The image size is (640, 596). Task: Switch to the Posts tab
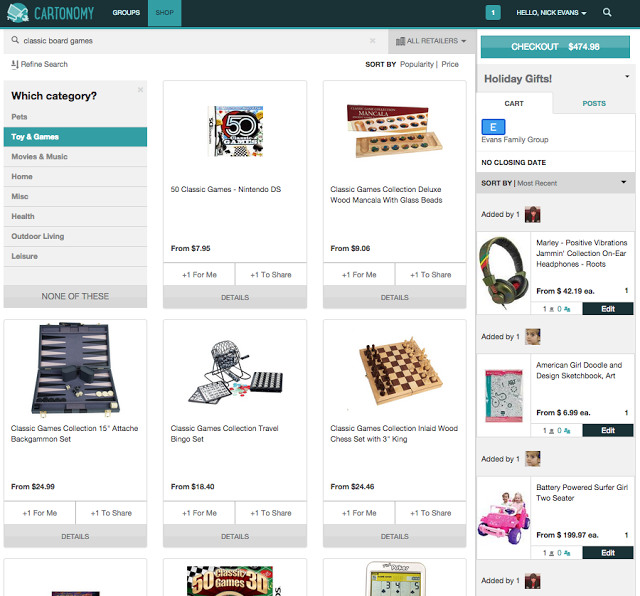594,103
